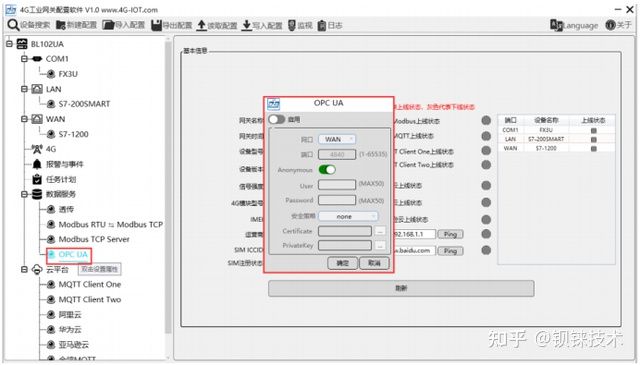640x365 pixels.
Task: Select MQTT Client Two tree item
Action: (x=90, y=299)
